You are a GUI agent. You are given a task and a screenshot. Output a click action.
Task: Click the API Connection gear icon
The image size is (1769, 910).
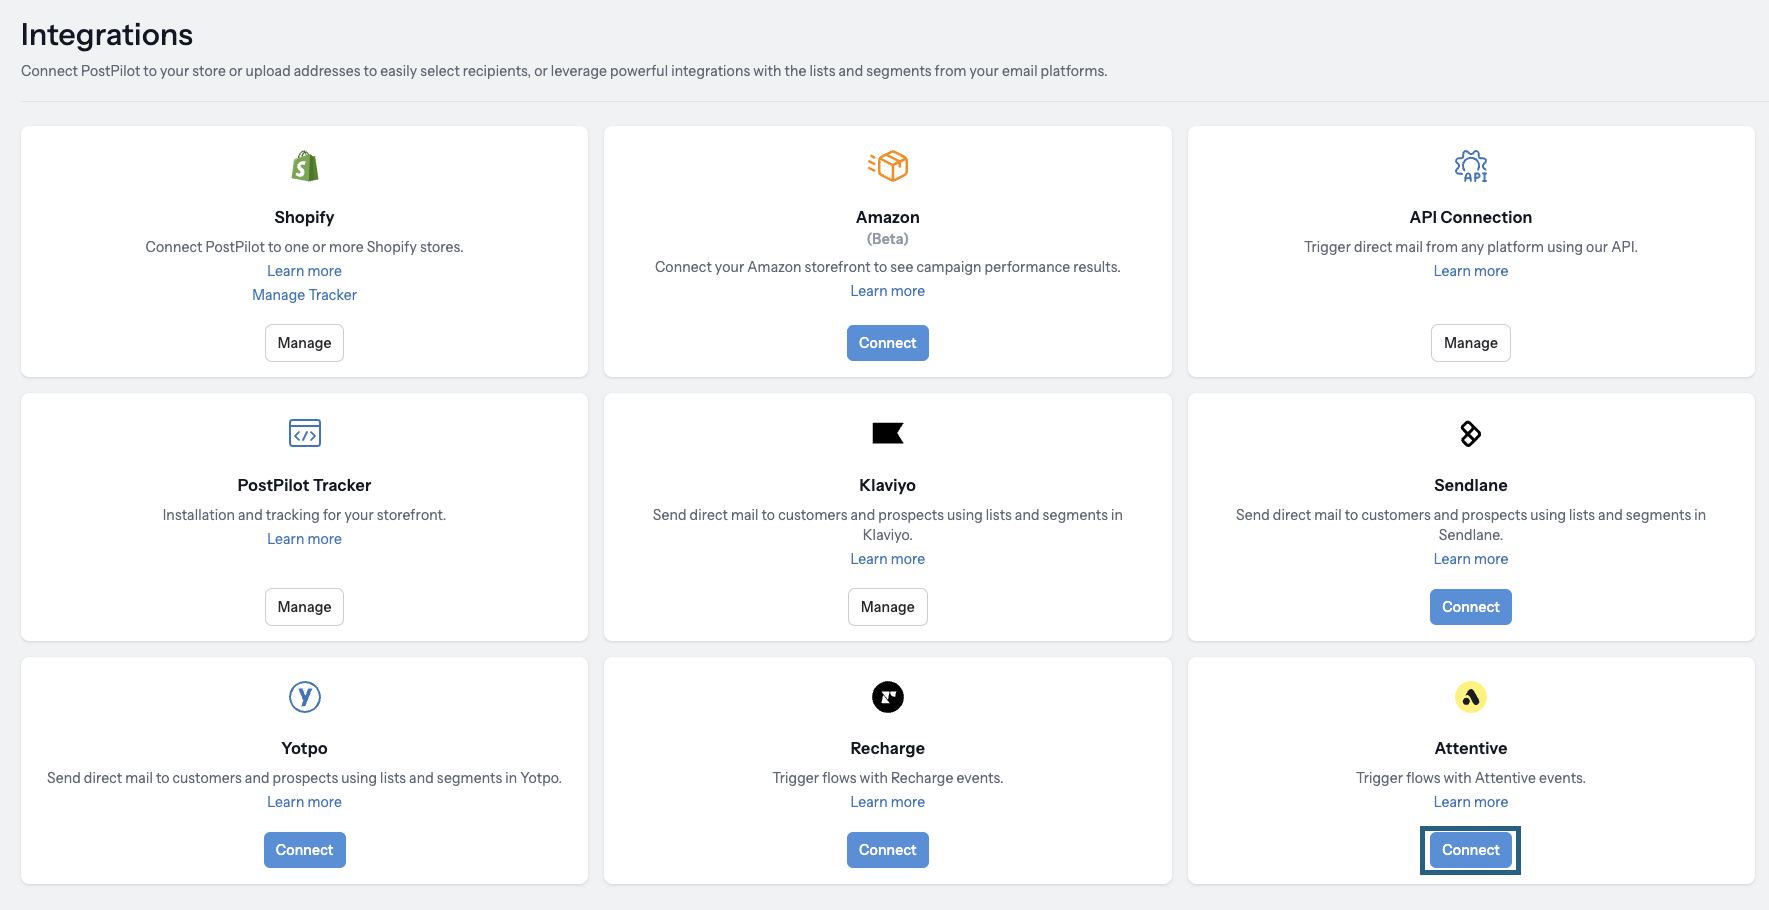(1471, 166)
